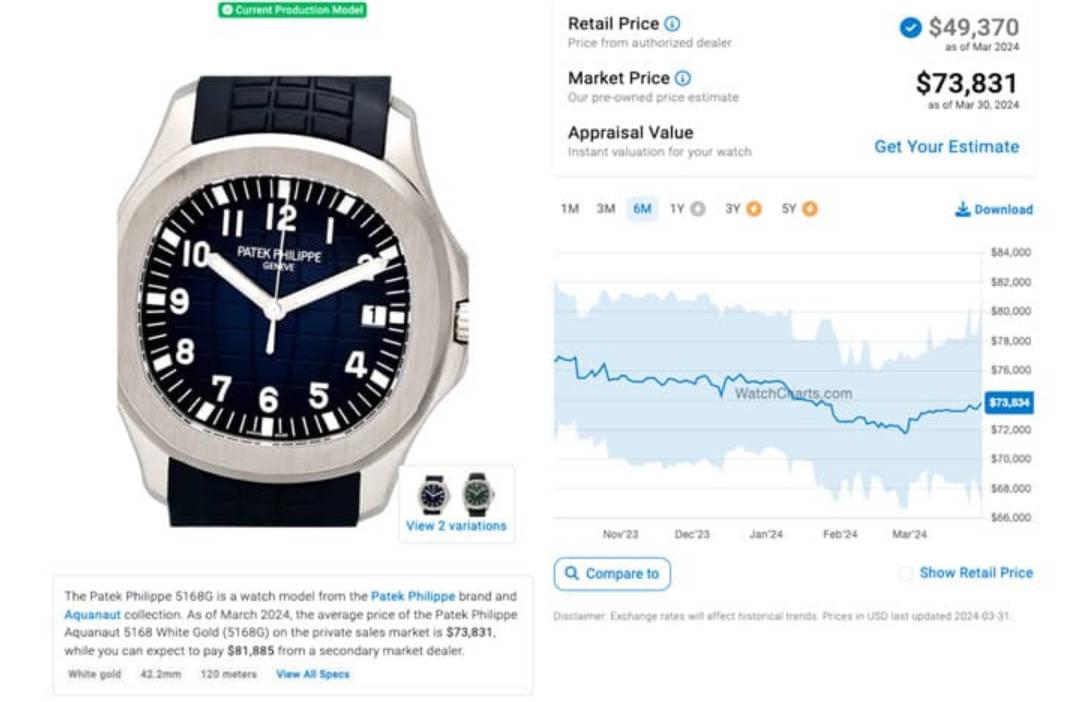Click the Market Price info icon
The height and width of the screenshot is (702, 1084).
(682, 78)
